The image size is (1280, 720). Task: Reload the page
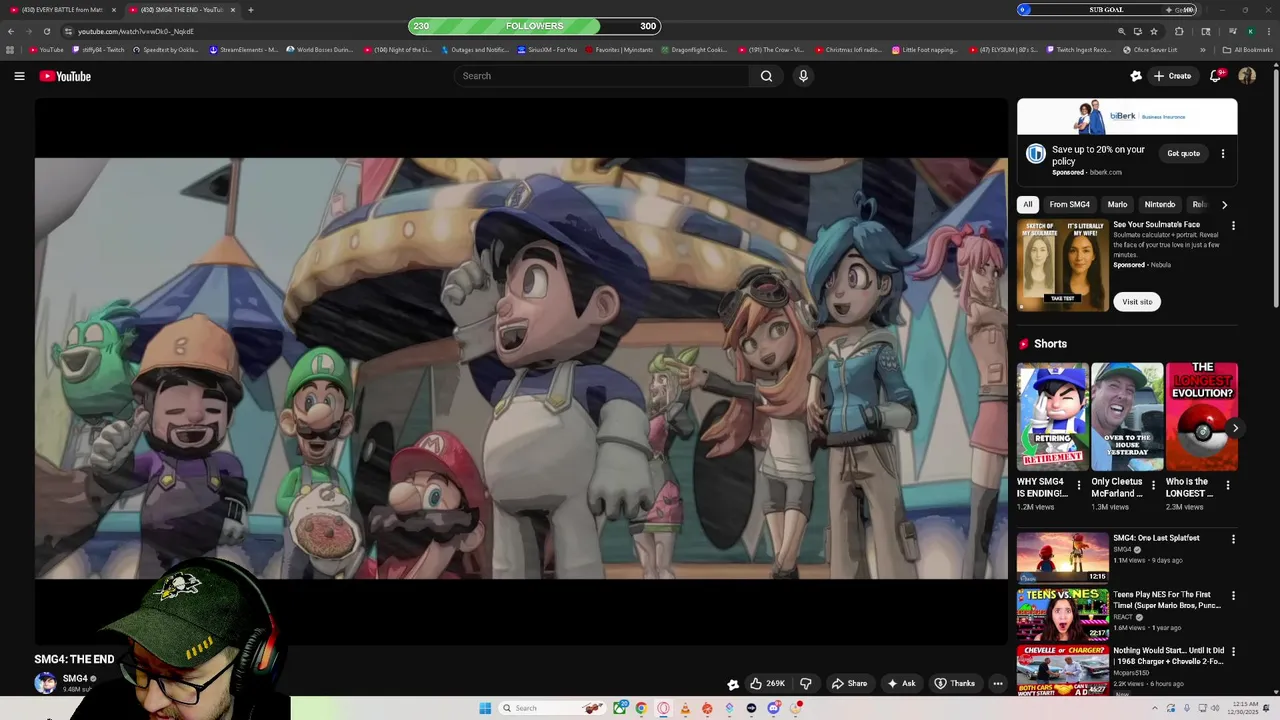[x=46, y=31]
